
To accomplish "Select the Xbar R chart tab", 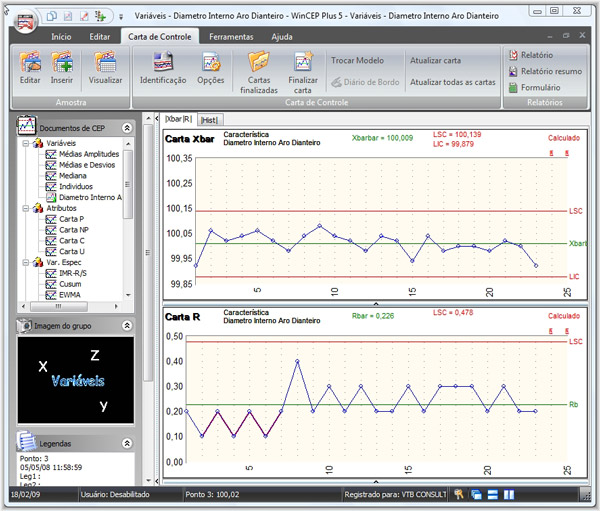I will [x=178, y=119].
